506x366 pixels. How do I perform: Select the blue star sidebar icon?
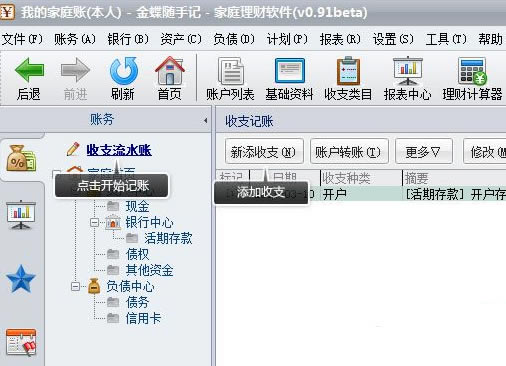tap(21, 279)
